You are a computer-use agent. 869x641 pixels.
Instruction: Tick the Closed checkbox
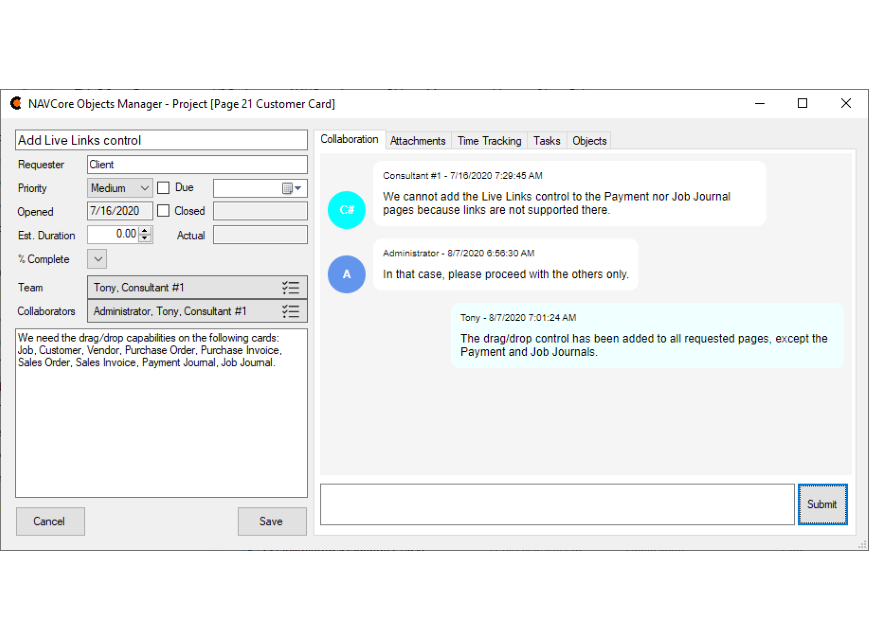pyautogui.click(x=164, y=212)
